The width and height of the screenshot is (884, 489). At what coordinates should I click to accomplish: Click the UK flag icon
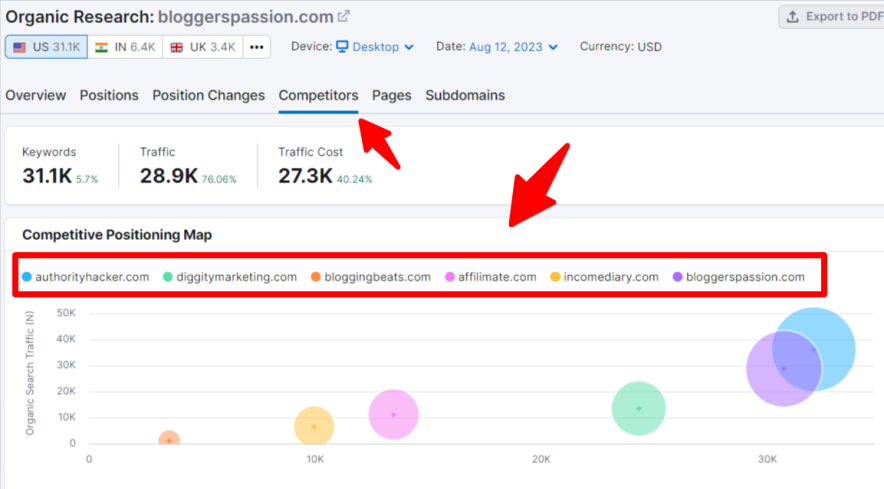176,47
